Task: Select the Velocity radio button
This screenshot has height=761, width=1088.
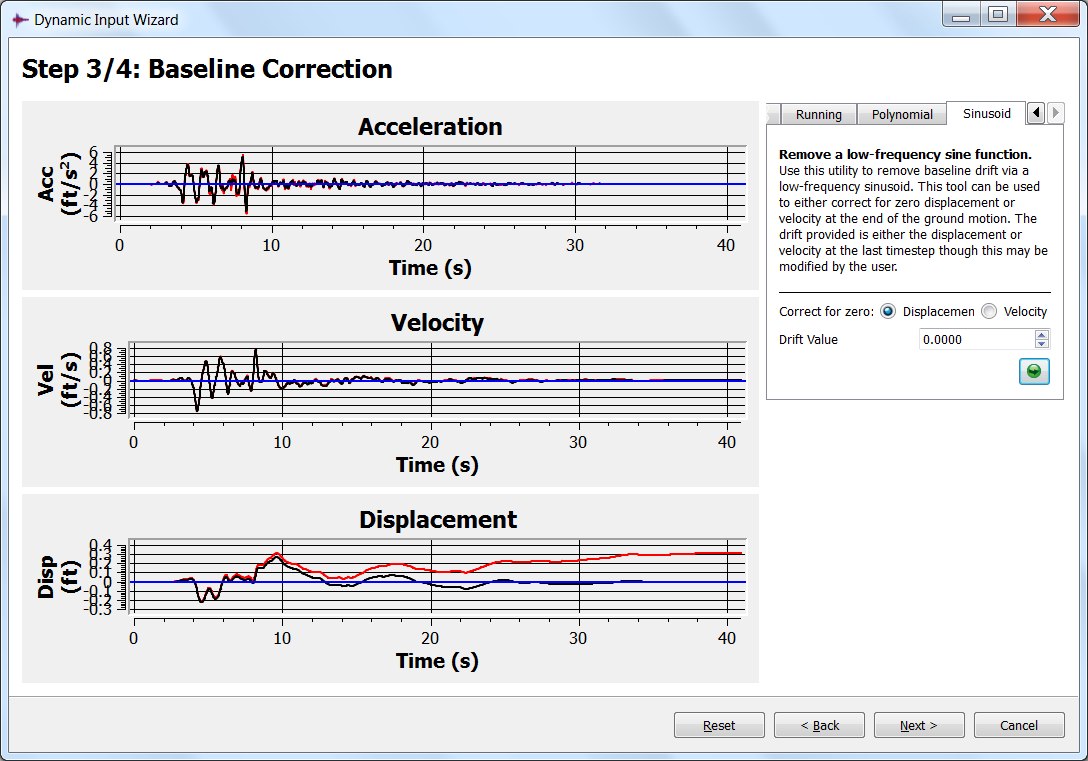Action: (x=989, y=312)
